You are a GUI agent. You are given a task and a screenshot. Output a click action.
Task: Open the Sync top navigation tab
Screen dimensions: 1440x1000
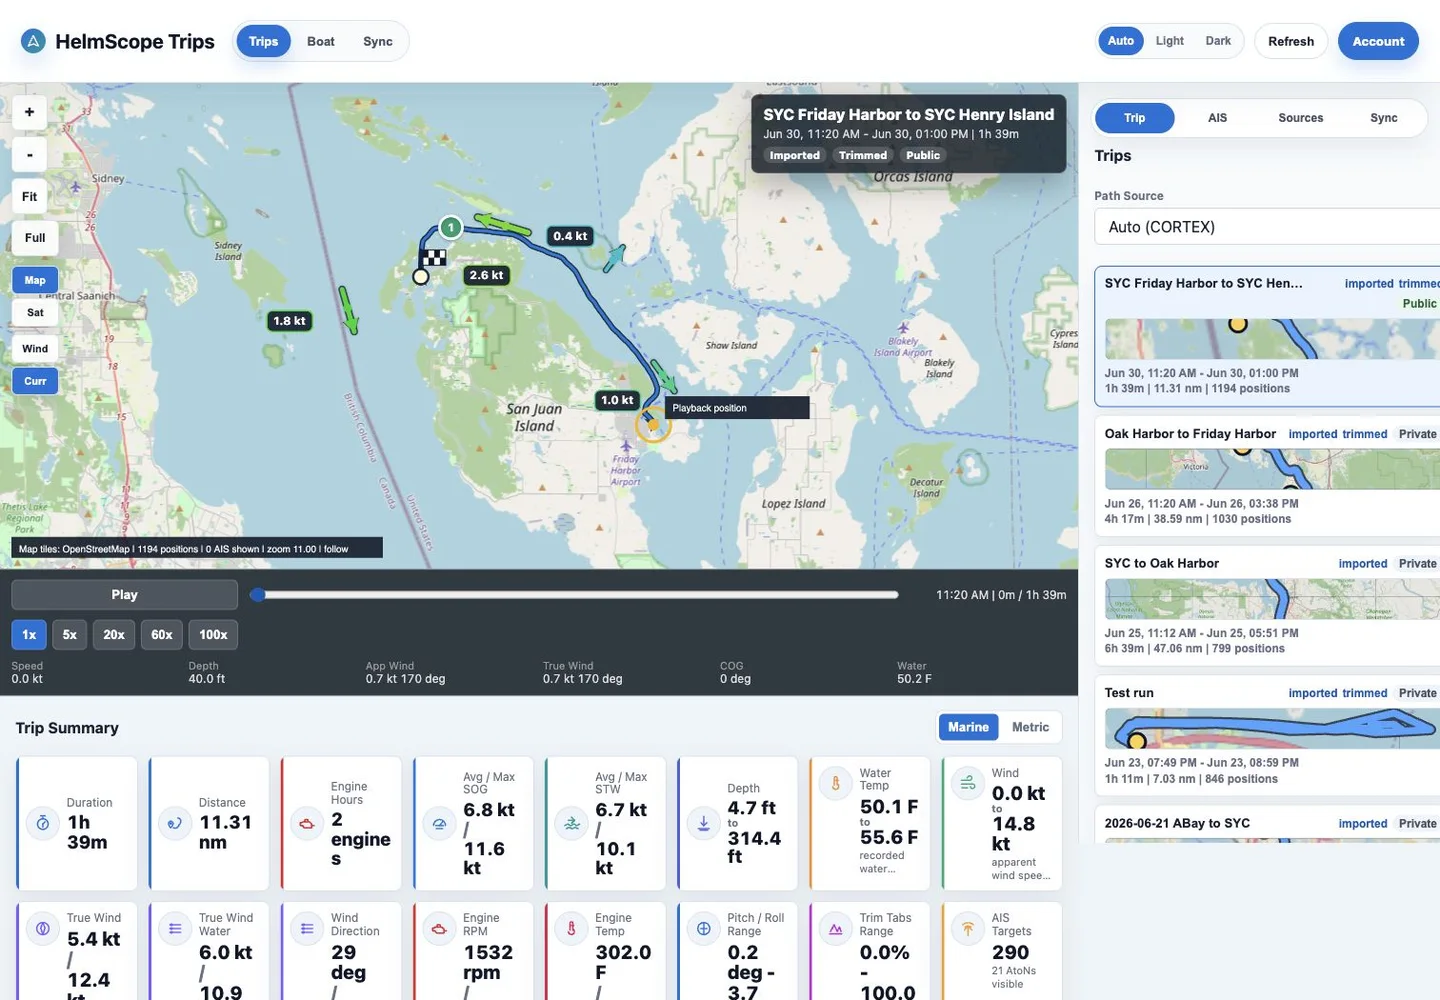click(x=378, y=41)
